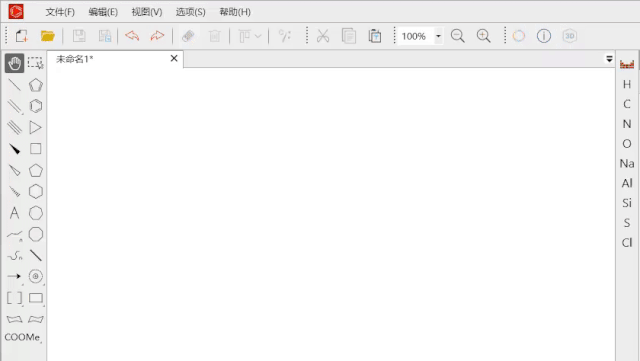
Task: Click the 100% zoom input field
Action: 416,36
